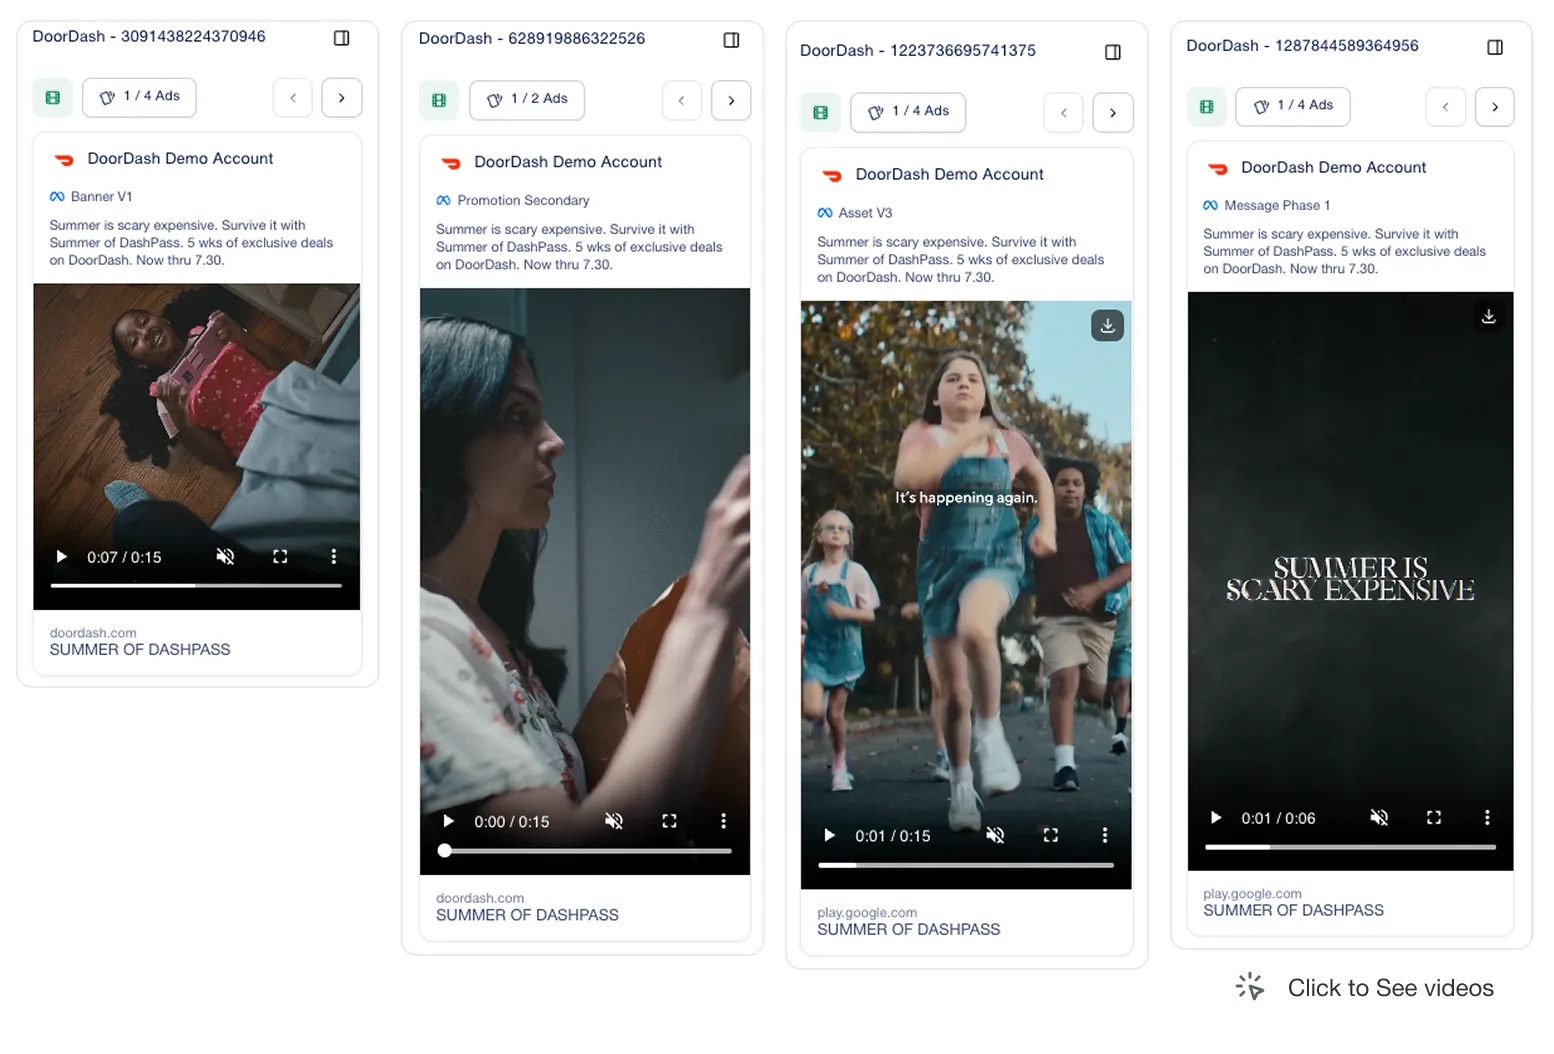Seek on Promotion Secondary video progress bar
The width and height of the screenshot is (1554, 1054).
tap(585, 851)
